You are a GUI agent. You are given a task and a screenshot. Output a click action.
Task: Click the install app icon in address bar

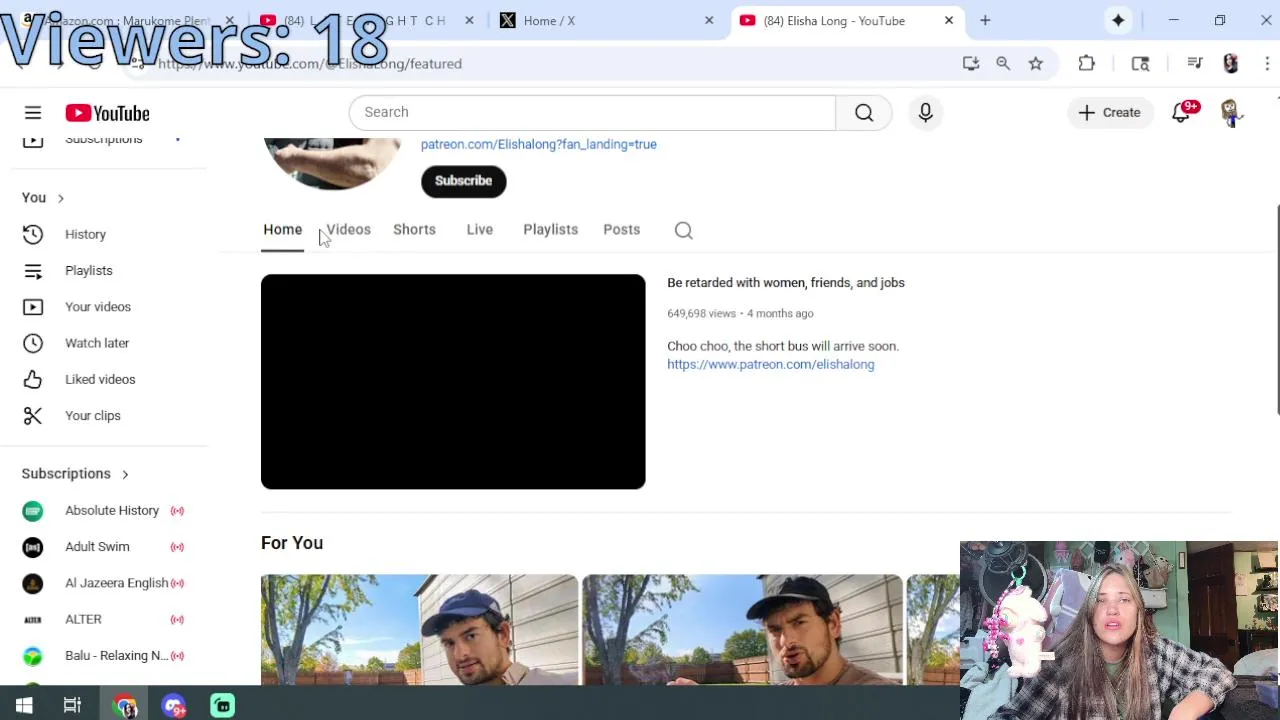[970, 63]
